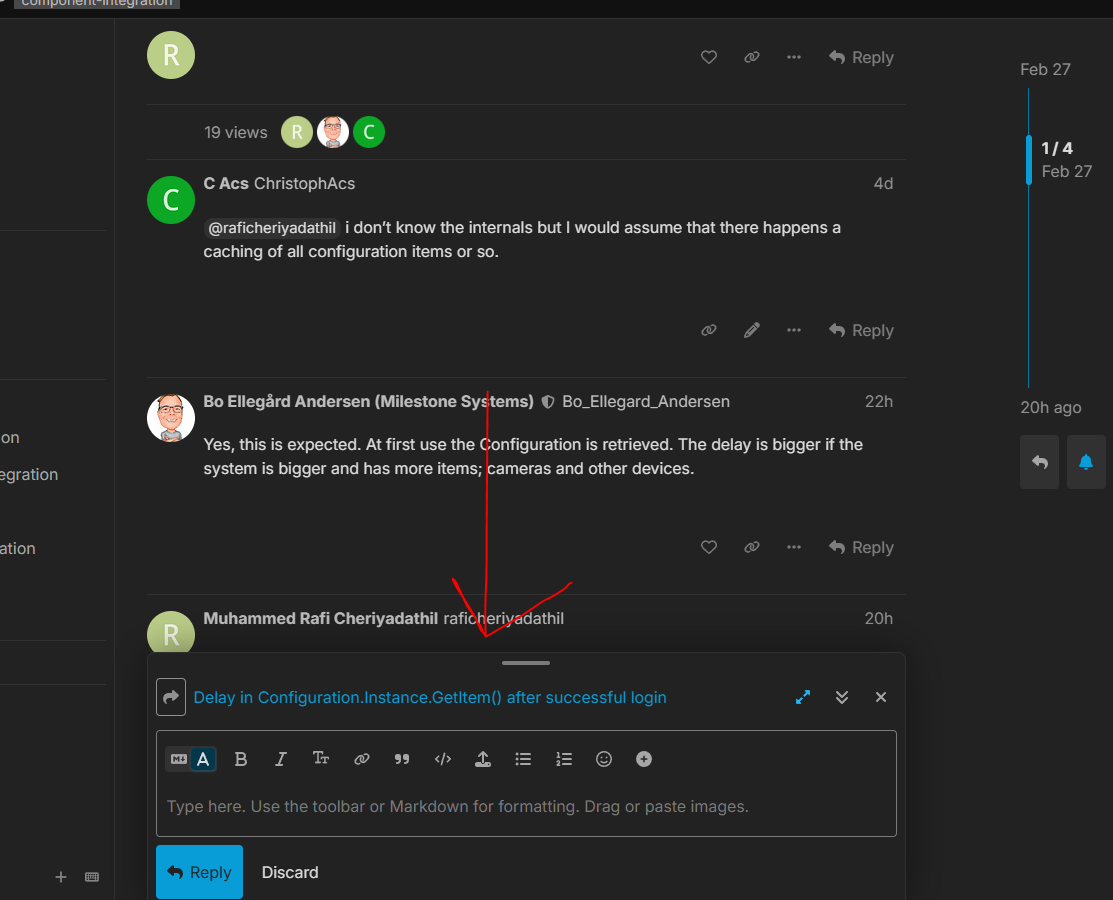Image resolution: width=1113 pixels, height=900 pixels.
Task: Toggle the topic notification bell
Action: click(x=1086, y=462)
